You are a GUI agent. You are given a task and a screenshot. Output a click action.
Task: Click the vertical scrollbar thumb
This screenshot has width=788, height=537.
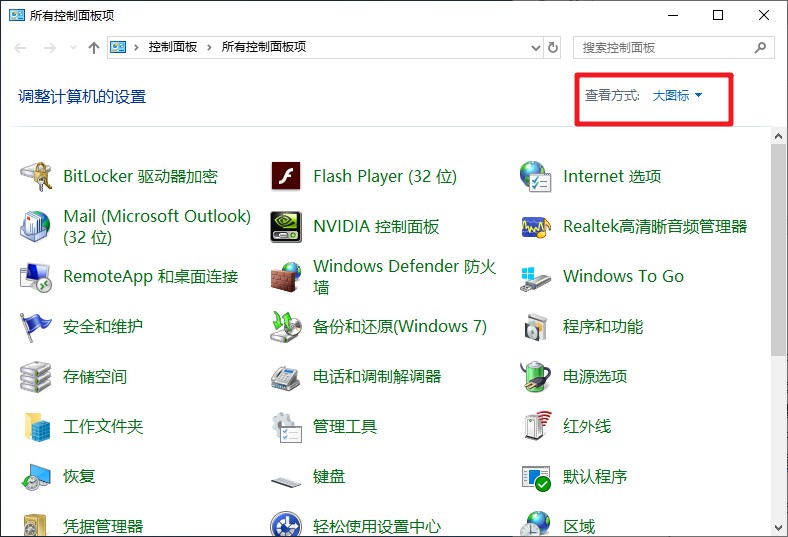coord(778,250)
